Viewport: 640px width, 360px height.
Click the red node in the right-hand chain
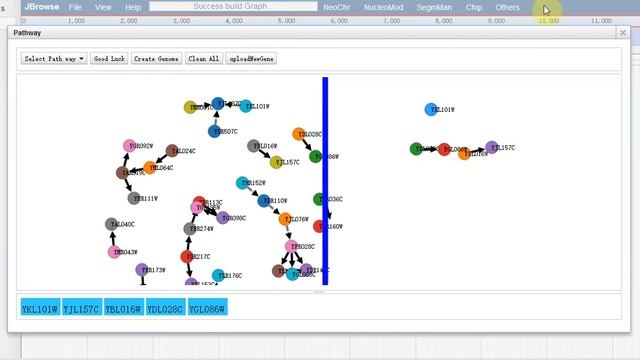(x=444, y=149)
